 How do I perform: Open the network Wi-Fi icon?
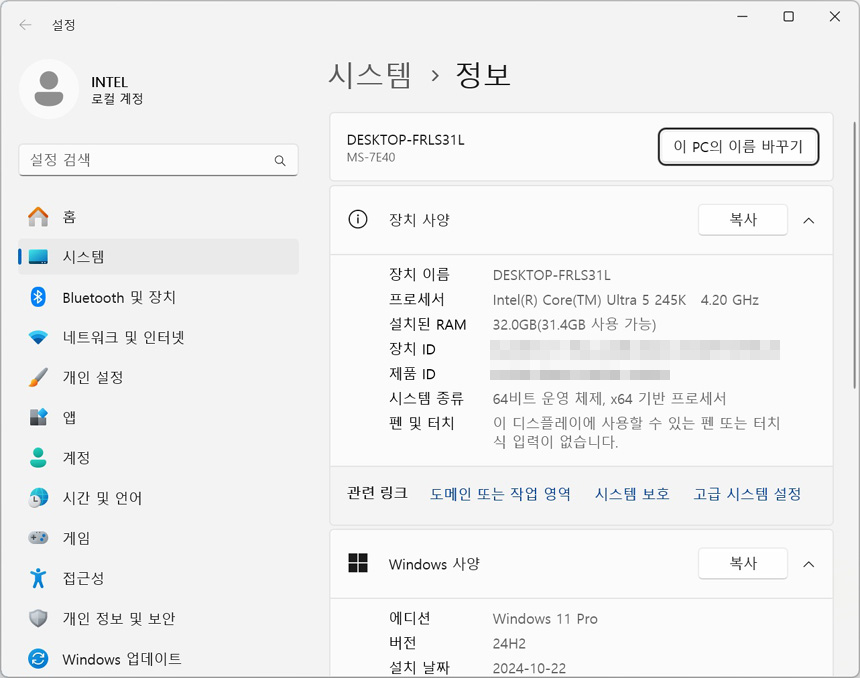tap(38, 337)
